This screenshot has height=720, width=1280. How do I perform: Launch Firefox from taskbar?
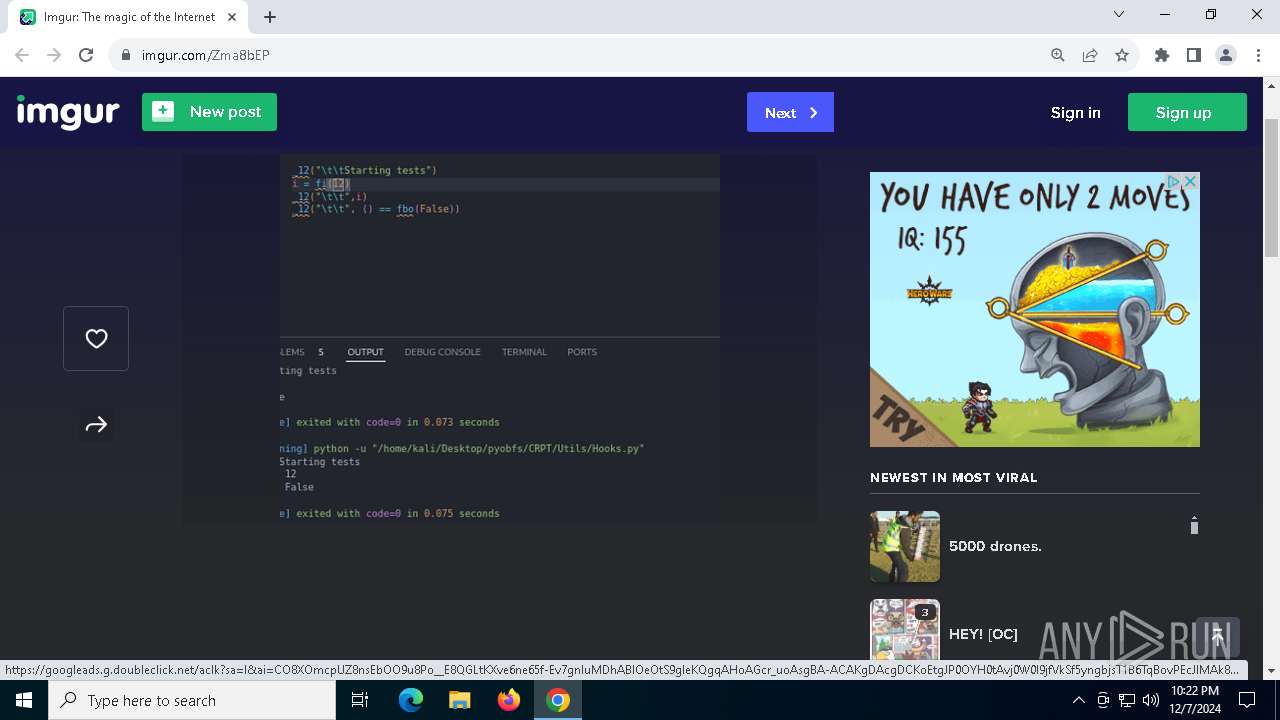pos(509,700)
